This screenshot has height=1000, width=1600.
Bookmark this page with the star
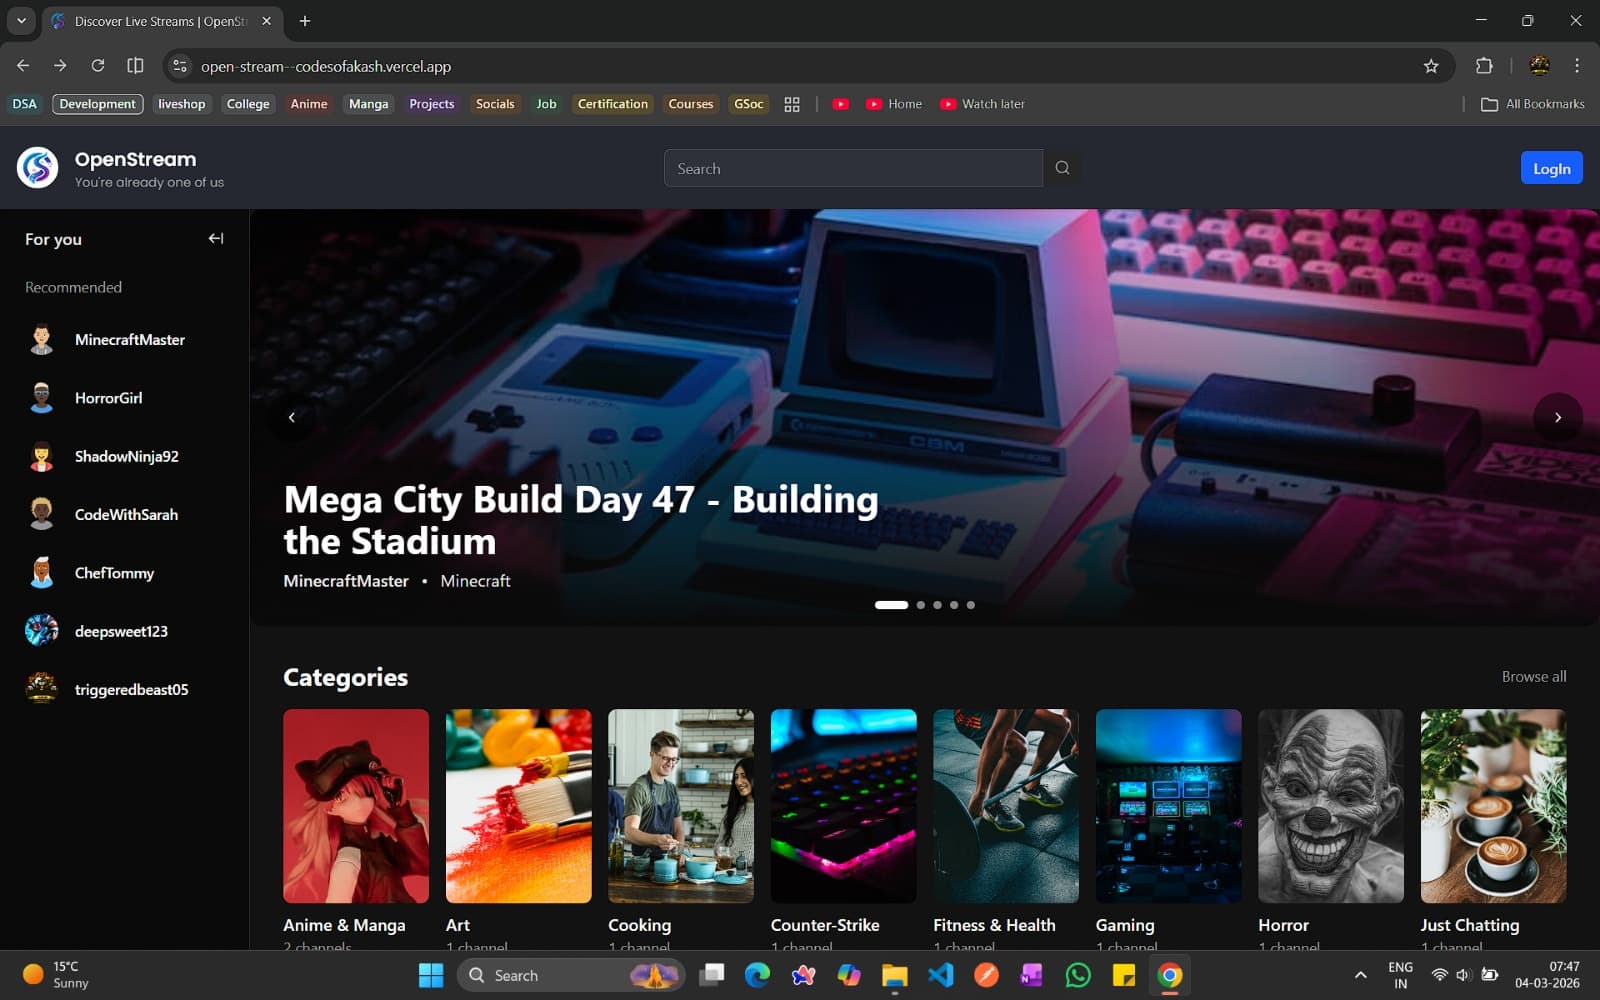[1431, 66]
